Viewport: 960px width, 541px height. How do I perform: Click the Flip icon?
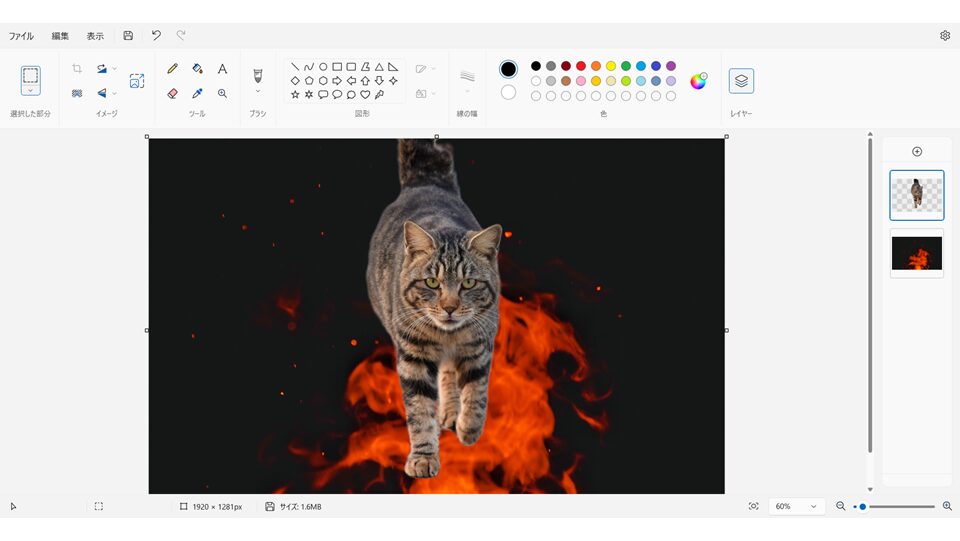[x=102, y=94]
